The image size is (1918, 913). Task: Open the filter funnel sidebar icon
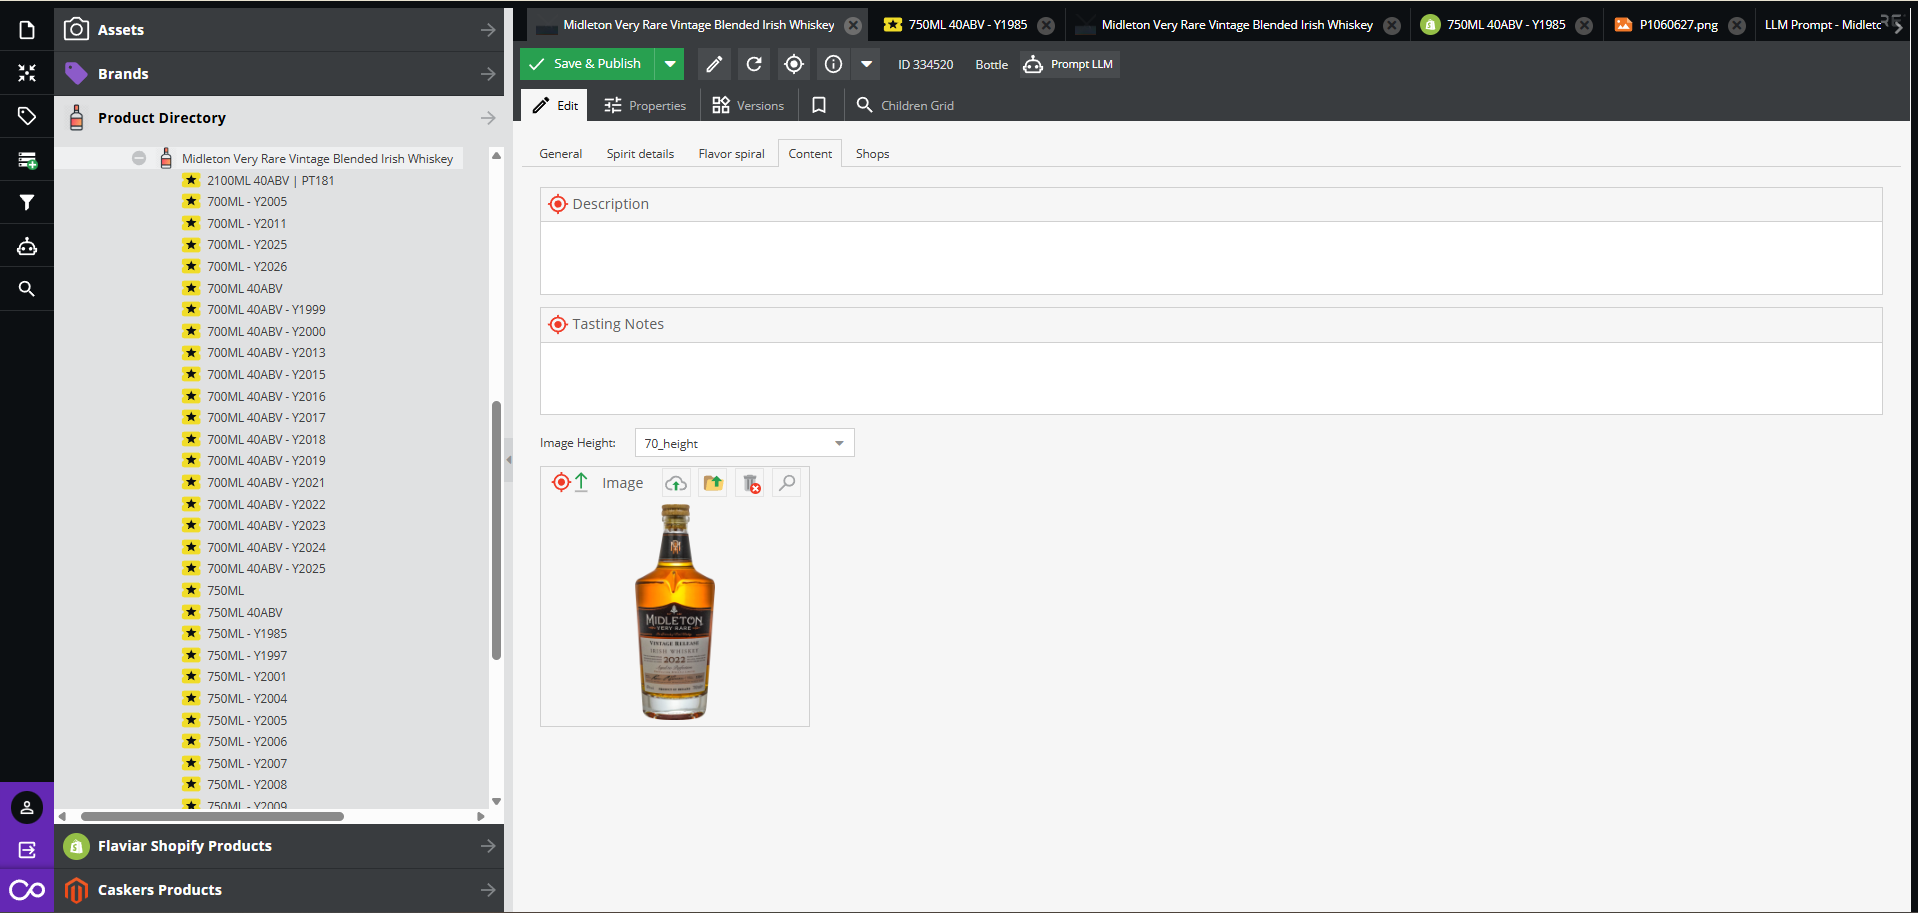pos(27,203)
